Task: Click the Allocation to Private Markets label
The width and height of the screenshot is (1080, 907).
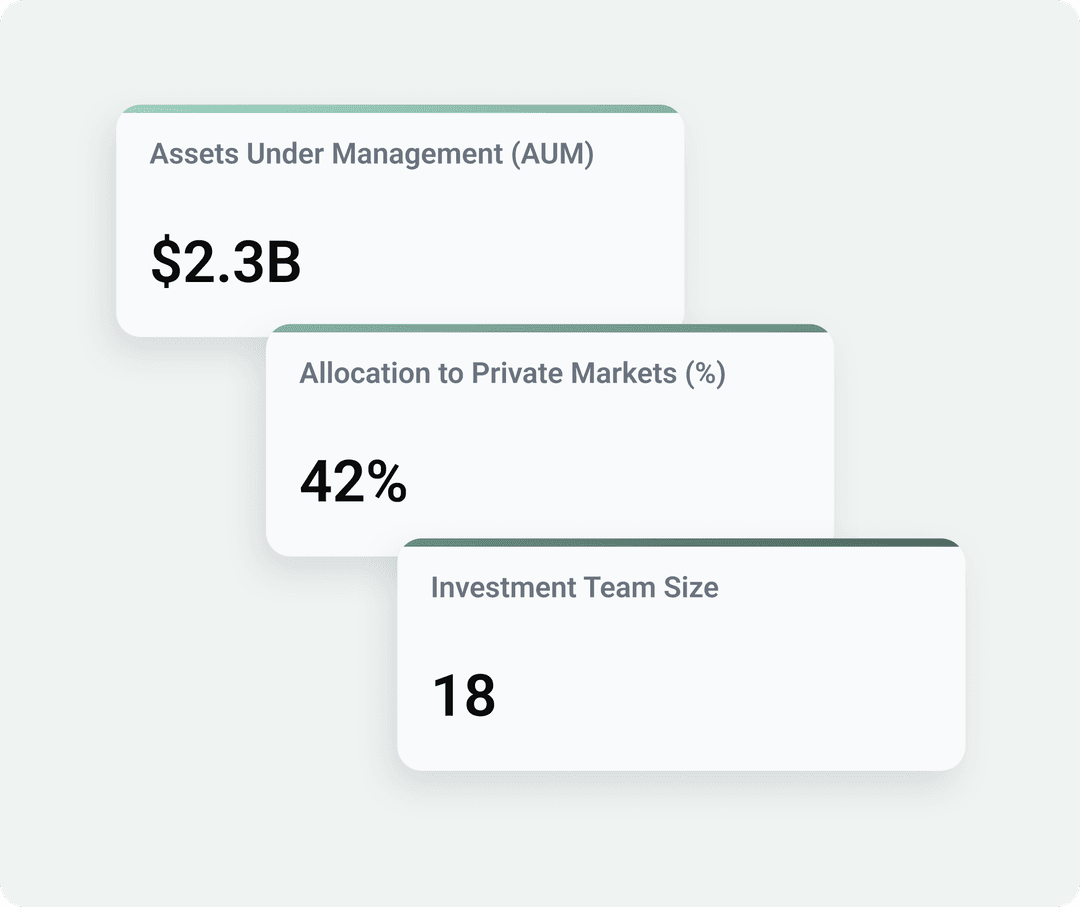Action: (512, 373)
